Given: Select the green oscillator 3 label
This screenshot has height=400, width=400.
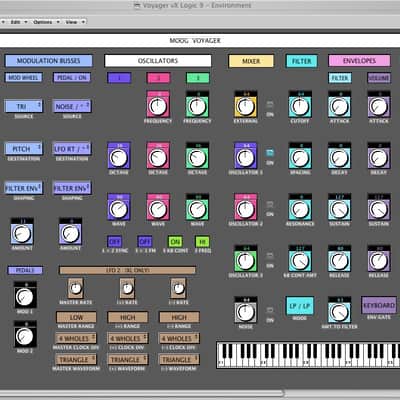Looking at the screenshot, I should pyautogui.click(x=198, y=78).
